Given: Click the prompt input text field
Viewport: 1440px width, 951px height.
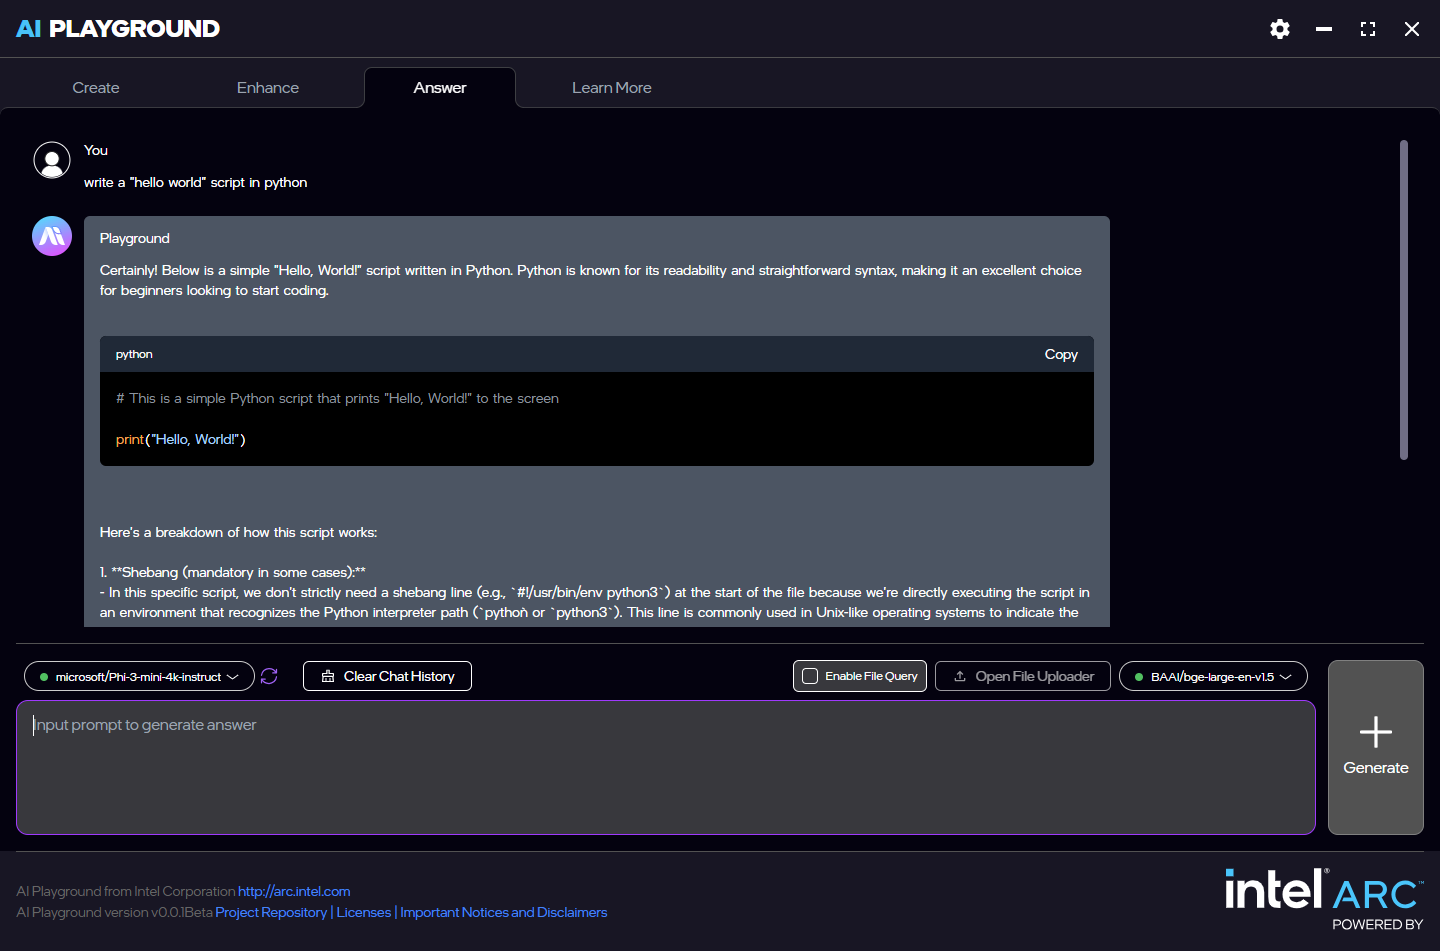Looking at the screenshot, I should pos(665,767).
